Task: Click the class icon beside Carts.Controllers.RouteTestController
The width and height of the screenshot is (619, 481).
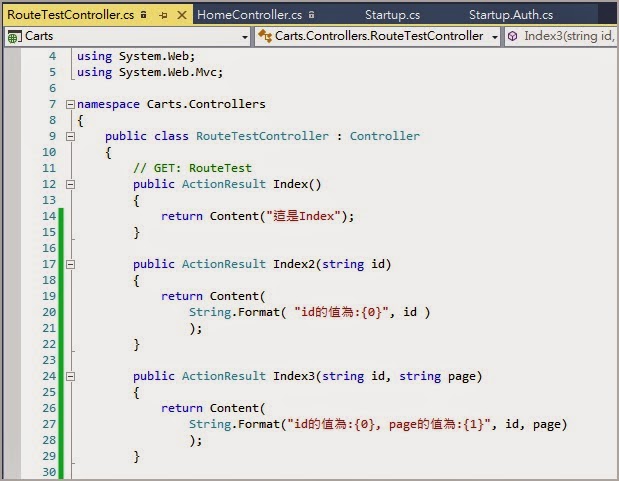Action: coord(265,36)
